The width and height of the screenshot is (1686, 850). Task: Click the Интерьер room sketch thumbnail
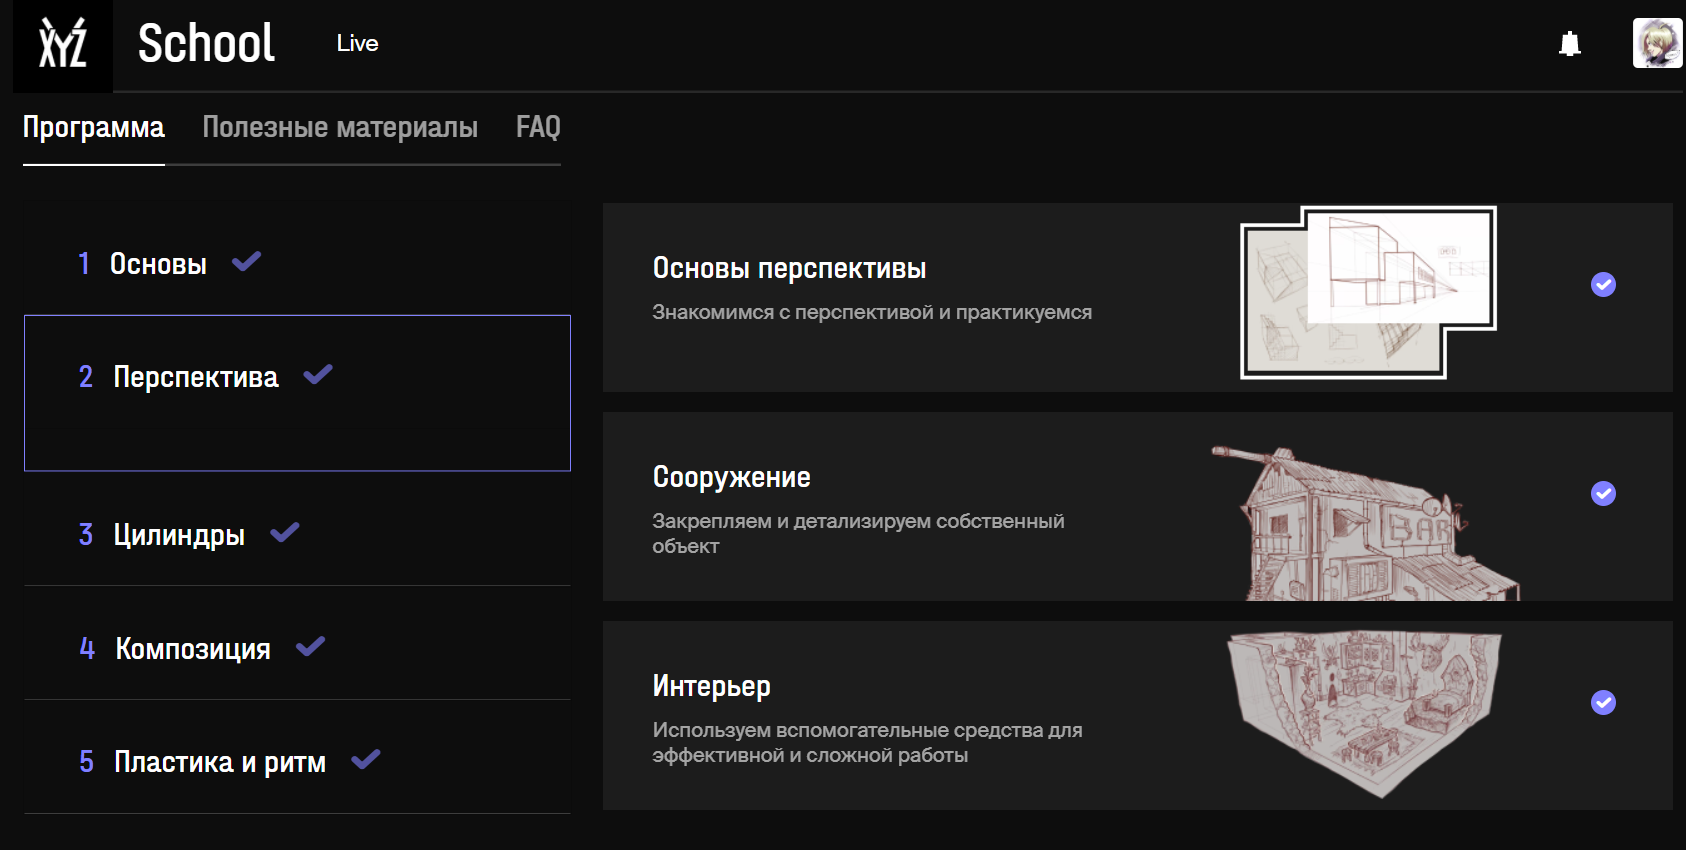point(1364,712)
